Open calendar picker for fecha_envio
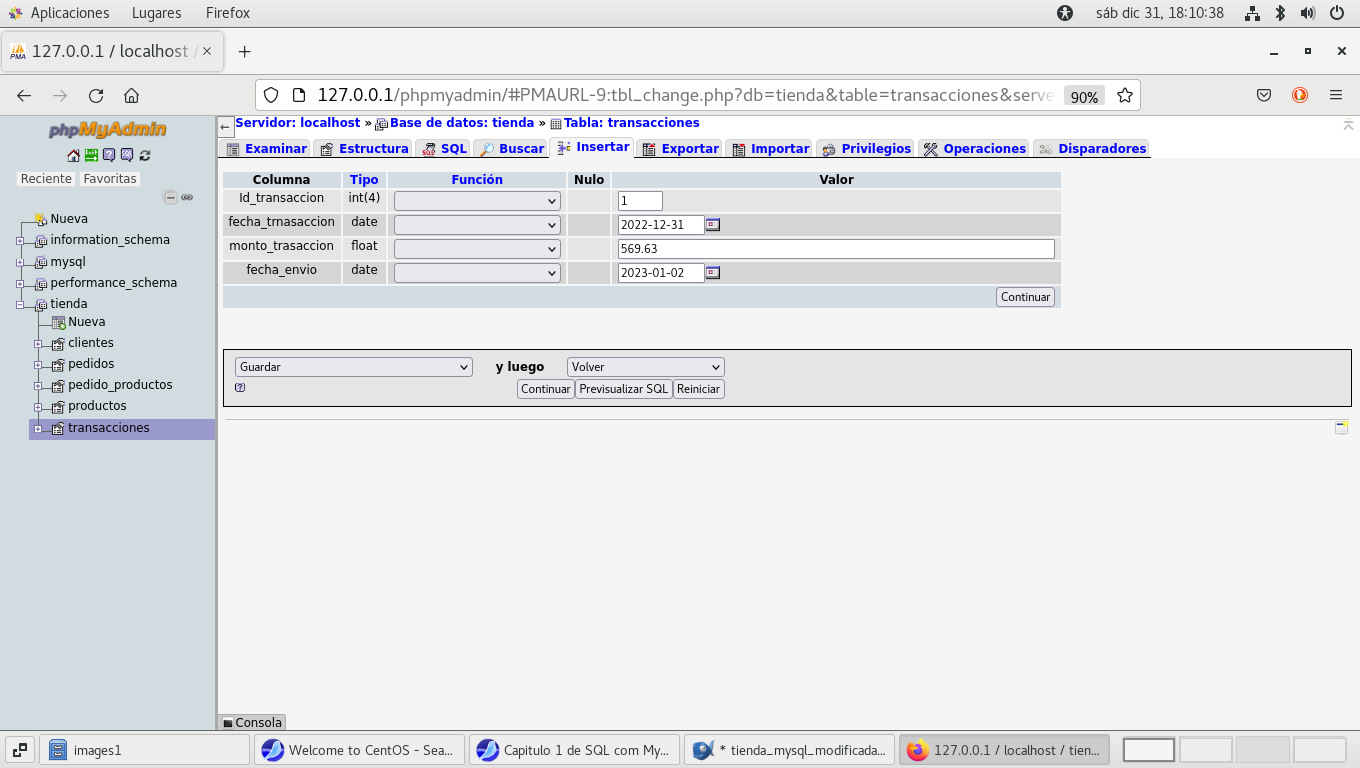Viewport: 1360px width, 768px height. point(712,273)
